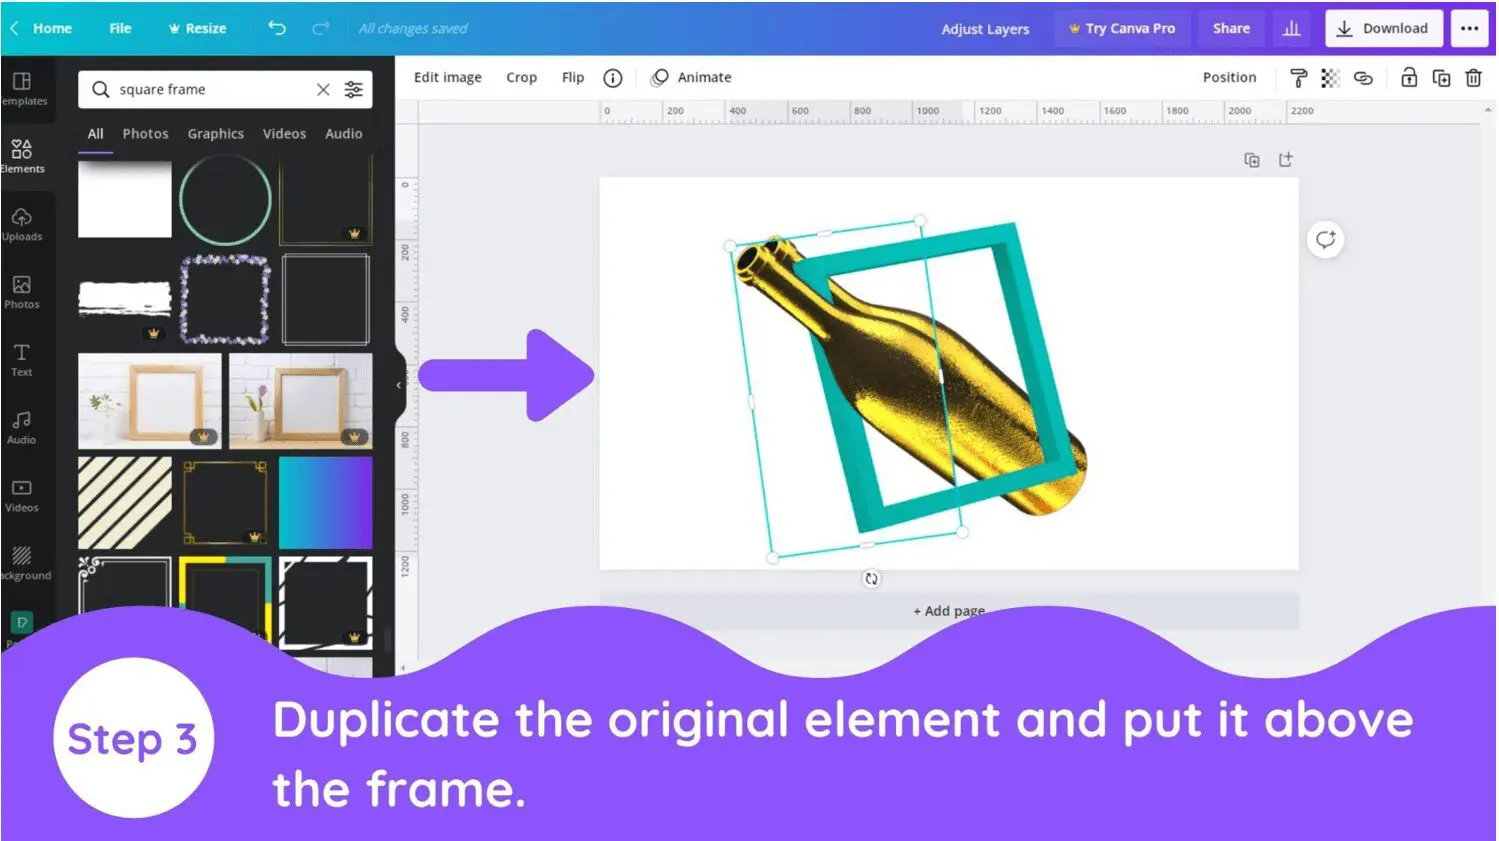Viewport: 1499px width, 841px height.
Task: Select the blue-purple gradient square thumbnail
Action: click(326, 503)
